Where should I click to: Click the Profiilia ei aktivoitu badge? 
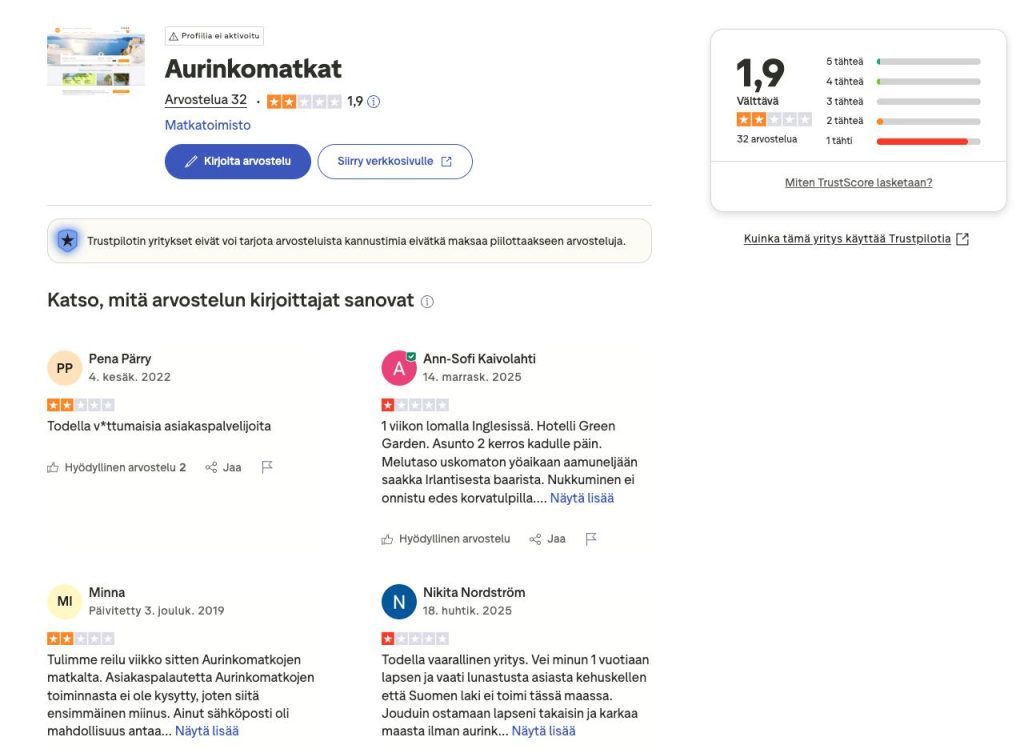click(214, 35)
